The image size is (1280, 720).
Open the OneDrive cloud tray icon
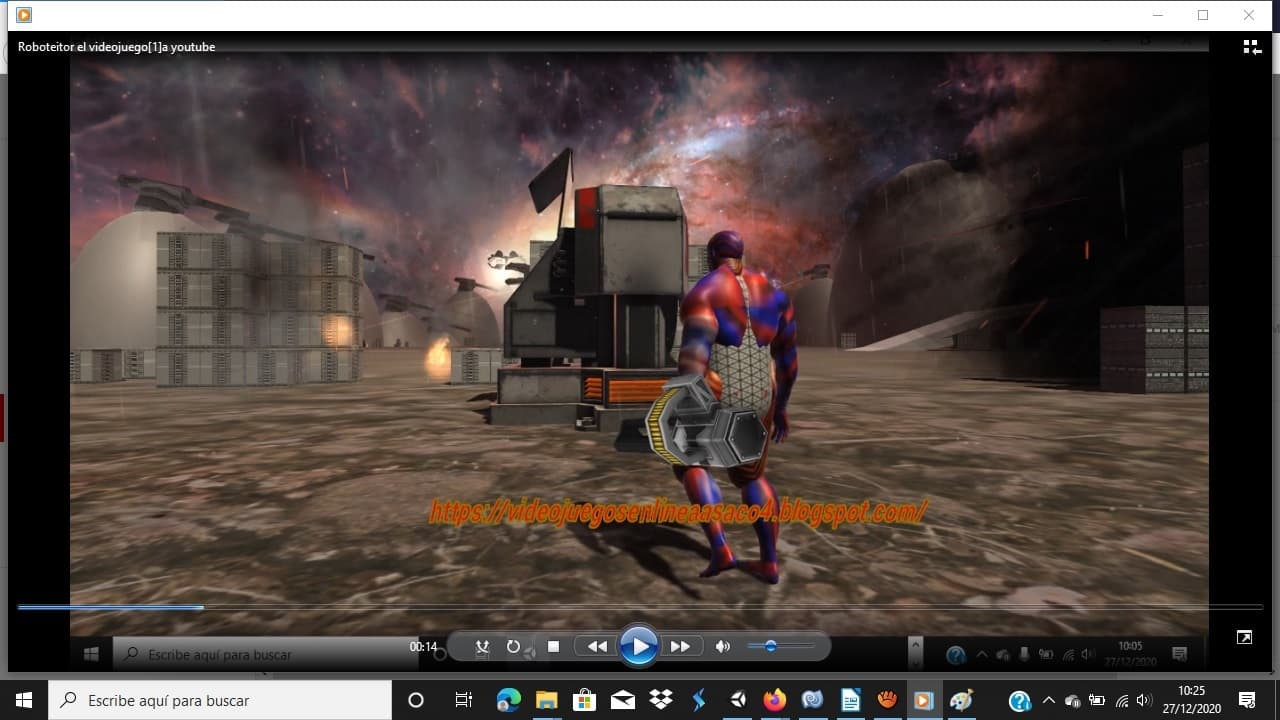[x=1072, y=701]
